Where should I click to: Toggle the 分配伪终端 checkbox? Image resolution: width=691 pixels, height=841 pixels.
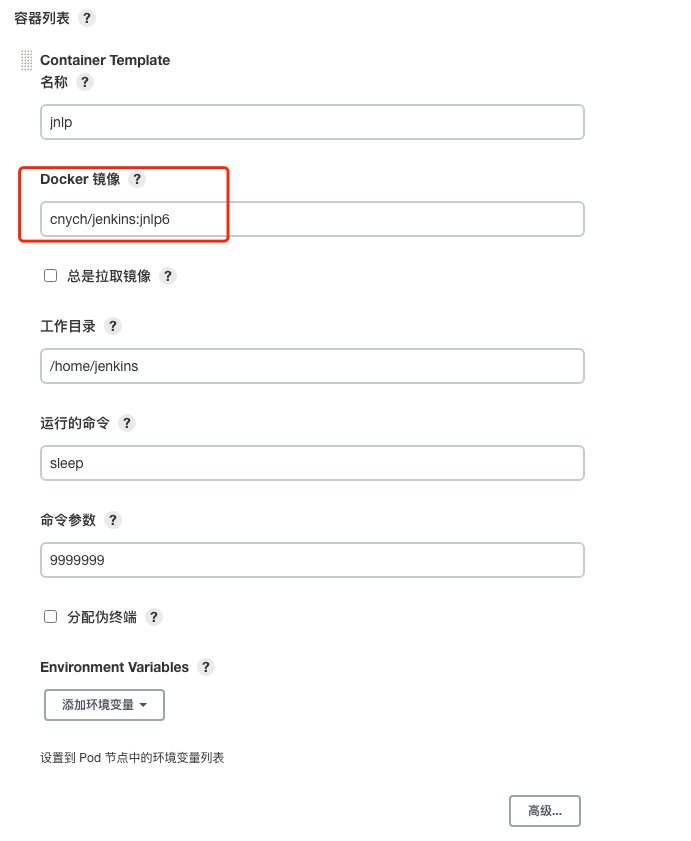(51, 617)
